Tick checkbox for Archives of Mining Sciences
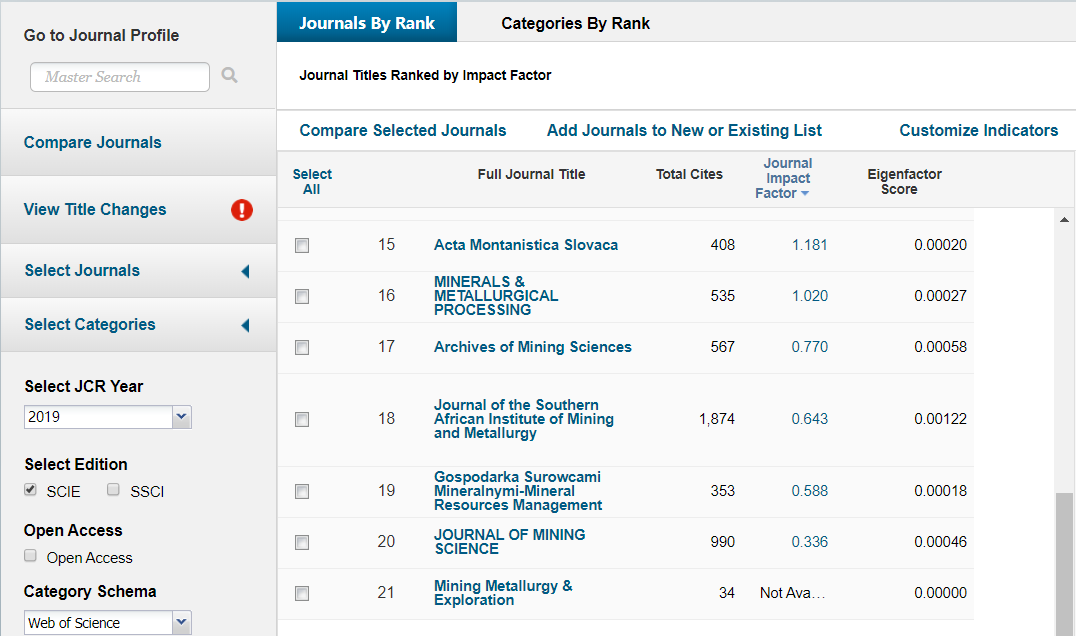 click(302, 348)
